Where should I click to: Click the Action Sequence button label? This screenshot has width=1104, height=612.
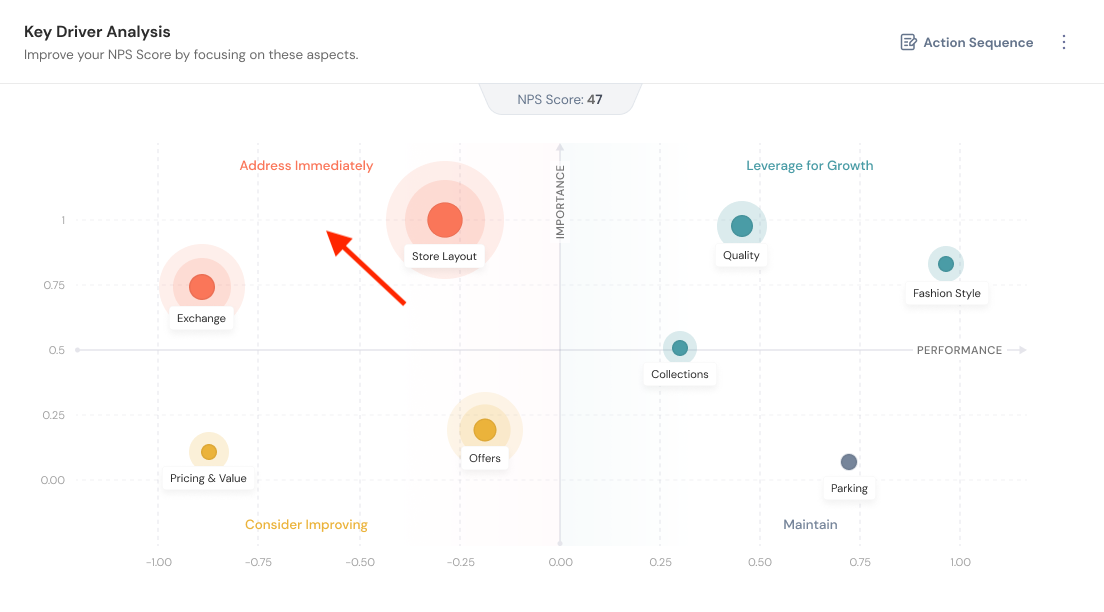pos(978,42)
